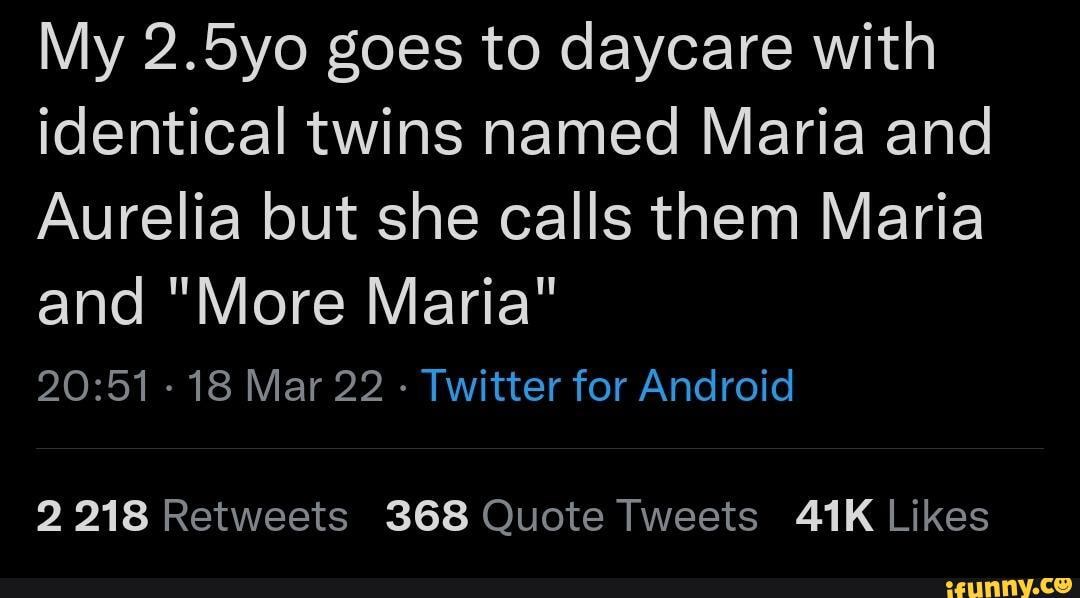Click the 41K likes count number
1080x598 pixels.
pyautogui.click(x=834, y=517)
